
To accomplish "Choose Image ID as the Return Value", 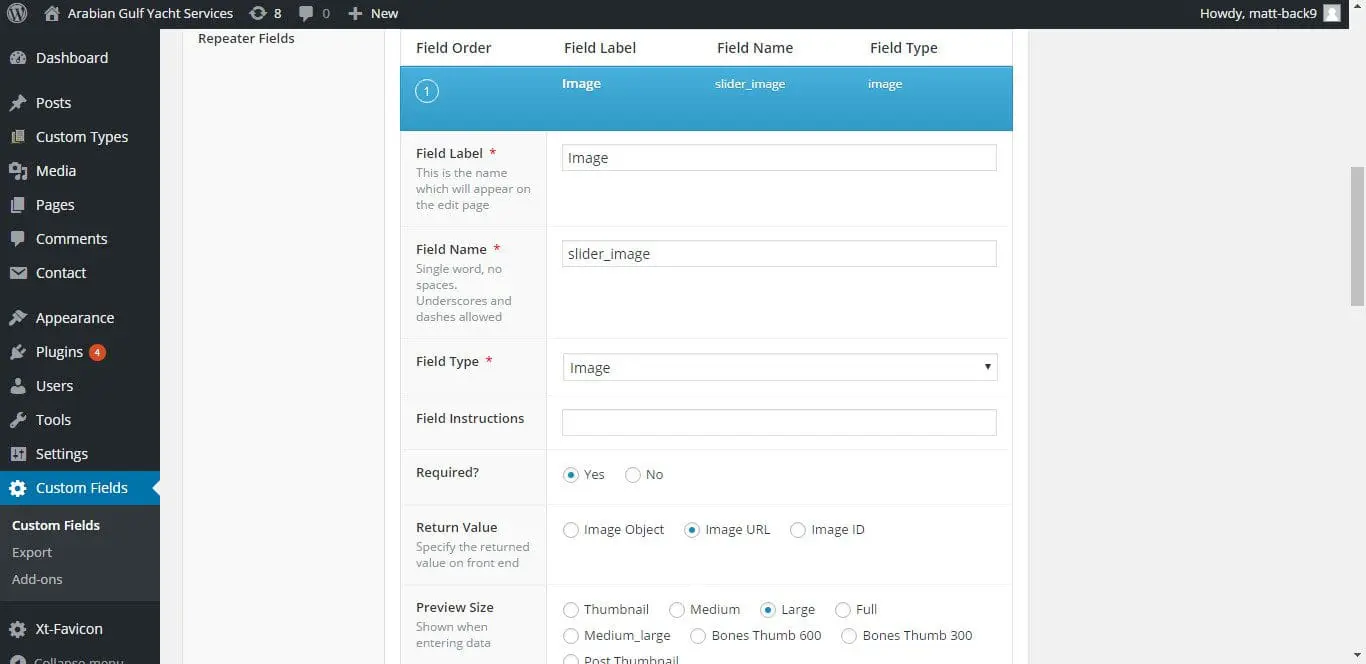I will tap(798, 529).
